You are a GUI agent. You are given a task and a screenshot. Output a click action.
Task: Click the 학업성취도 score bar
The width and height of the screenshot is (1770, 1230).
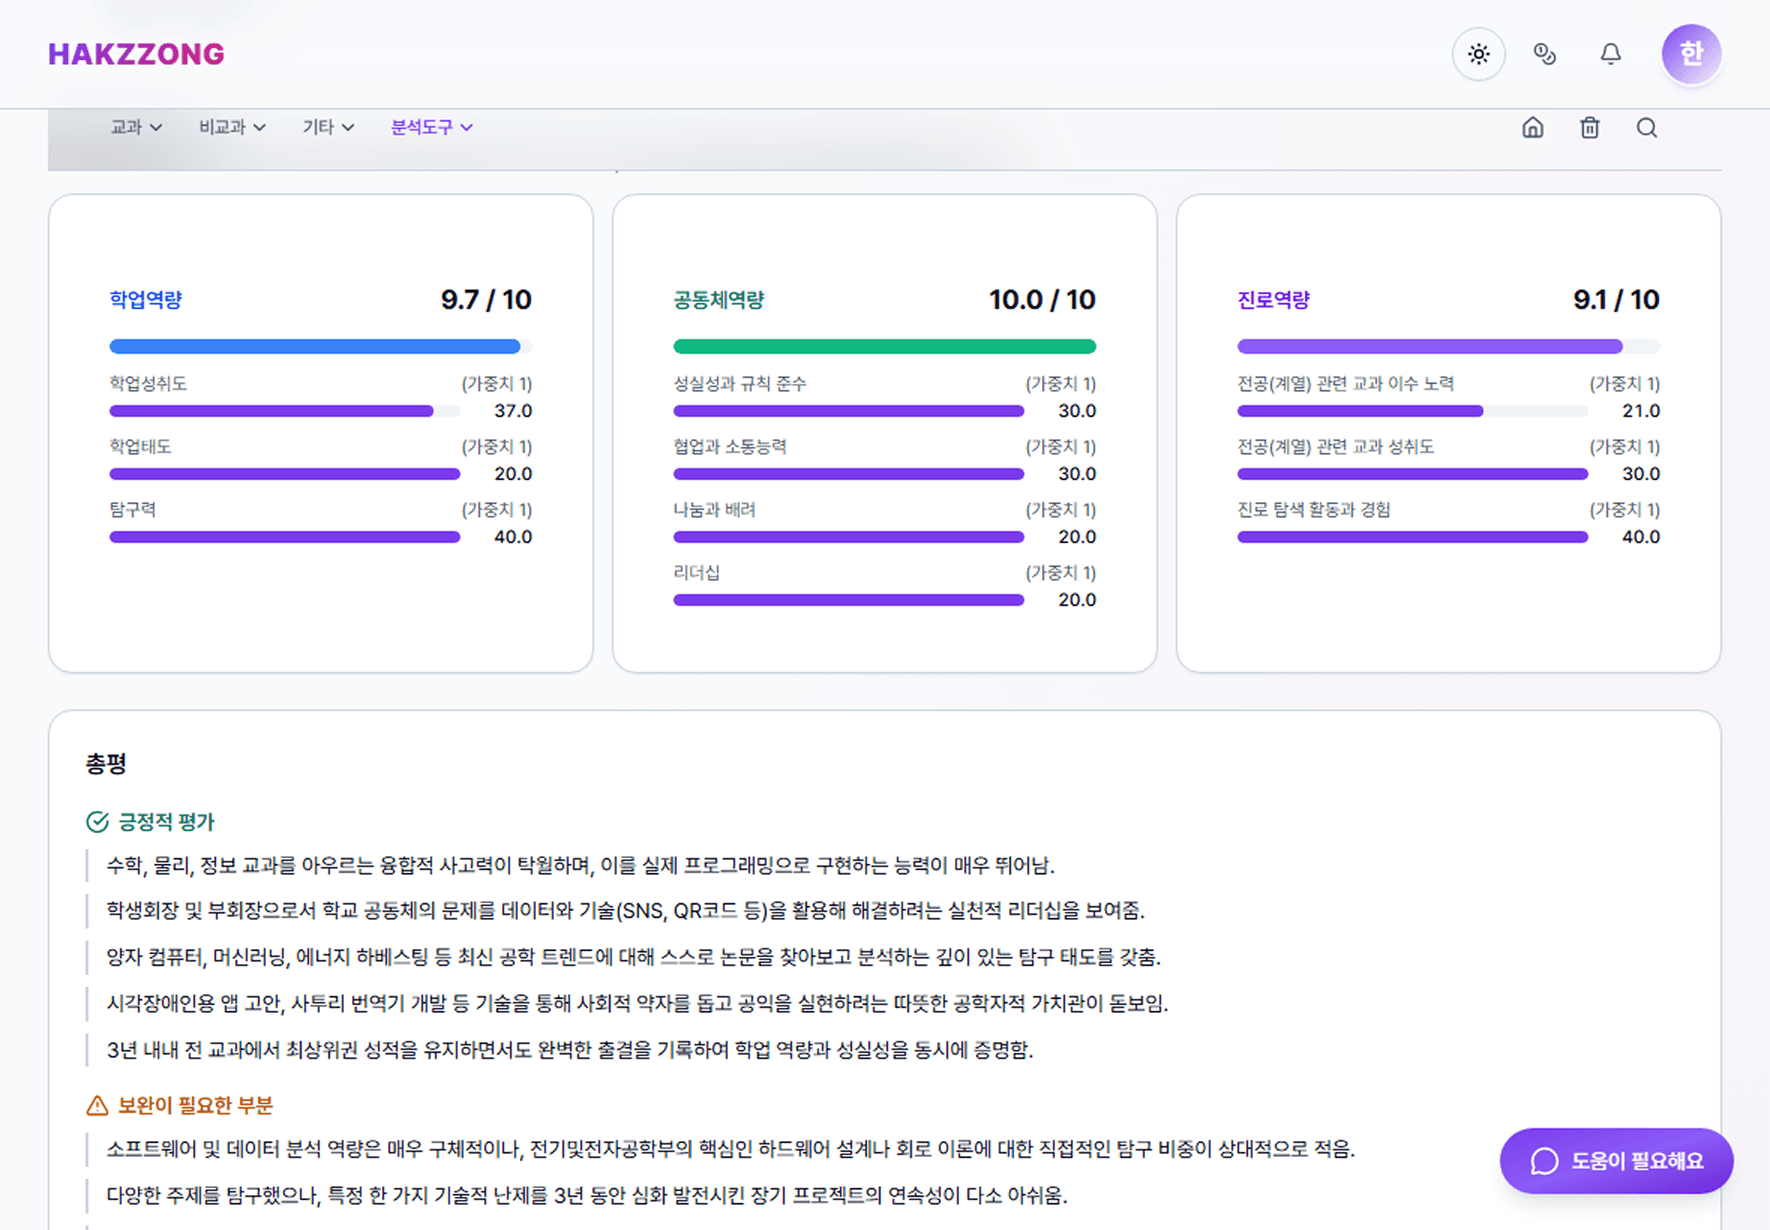(x=284, y=411)
